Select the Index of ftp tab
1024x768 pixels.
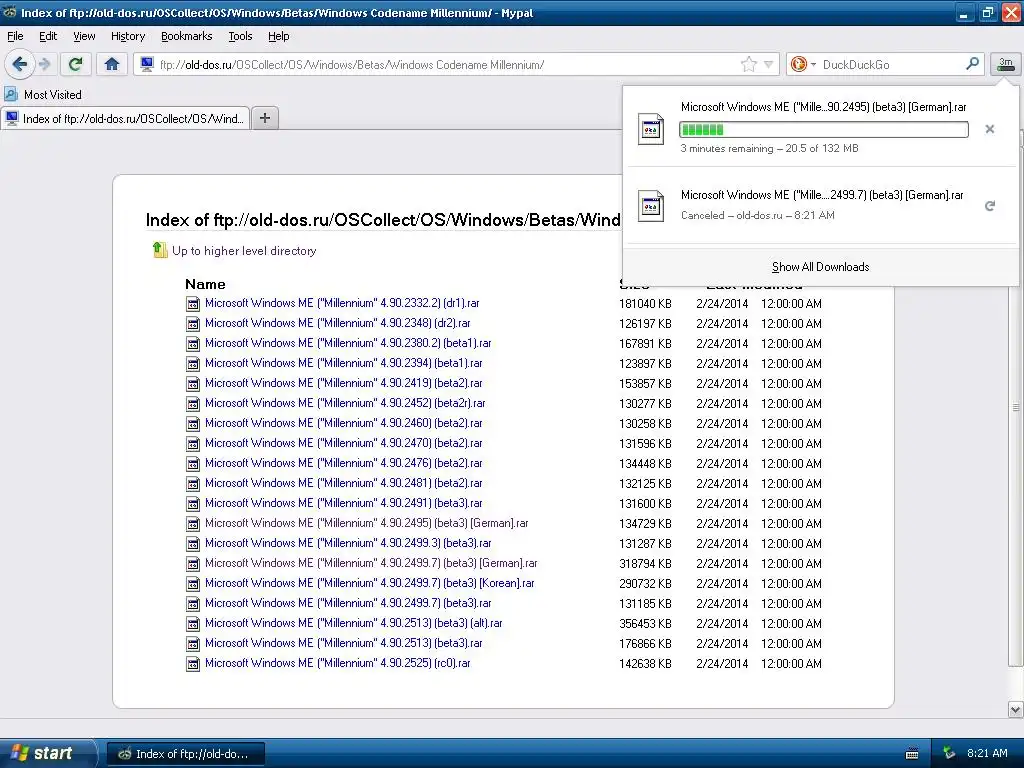coord(125,118)
